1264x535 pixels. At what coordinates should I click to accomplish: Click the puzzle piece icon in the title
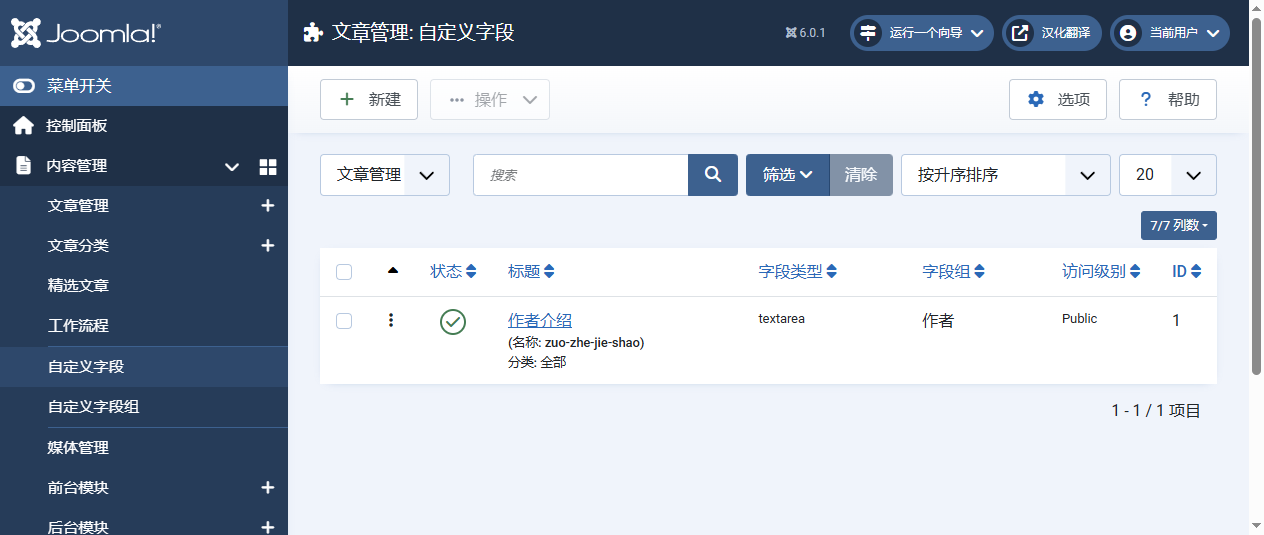[x=313, y=33]
